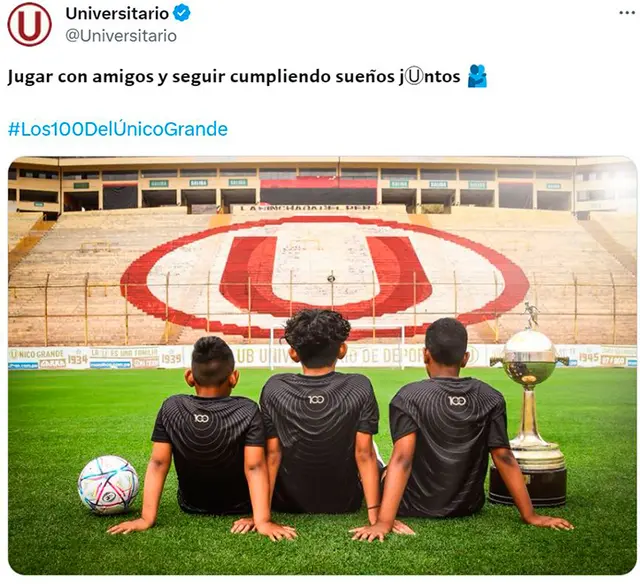The height and width of the screenshot is (584, 640).
Task: Click the ÚNICO GRANDE banner text
Action: tap(37, 353)
